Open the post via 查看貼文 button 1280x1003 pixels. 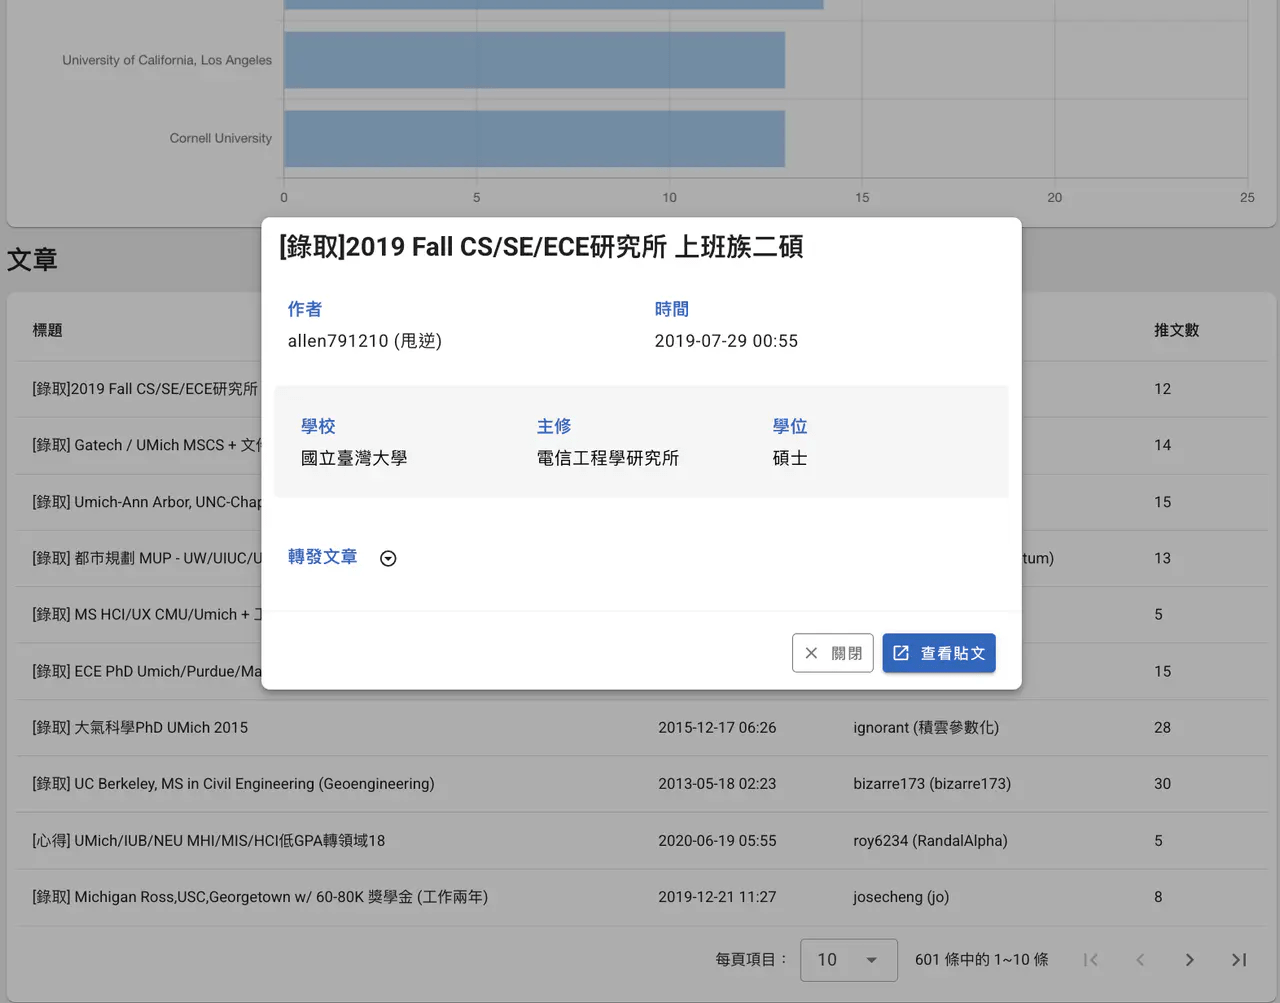pos(939,653)
